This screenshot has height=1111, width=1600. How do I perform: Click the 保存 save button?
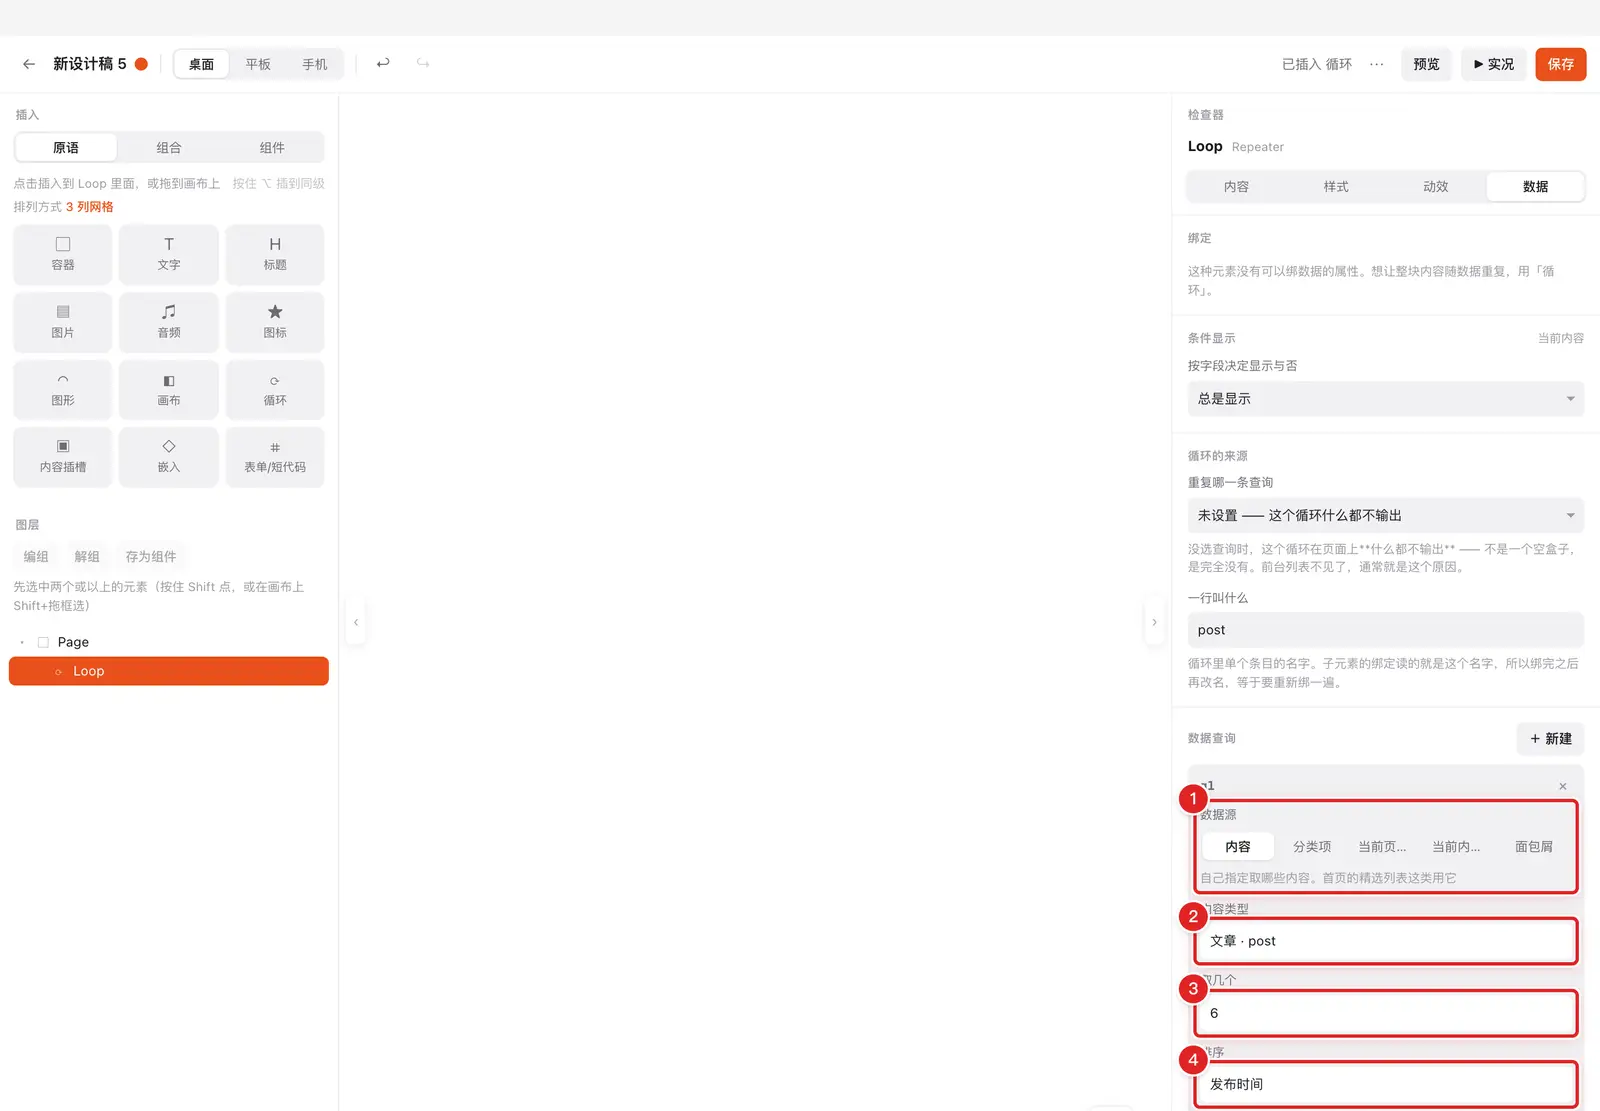point(1561,64)
